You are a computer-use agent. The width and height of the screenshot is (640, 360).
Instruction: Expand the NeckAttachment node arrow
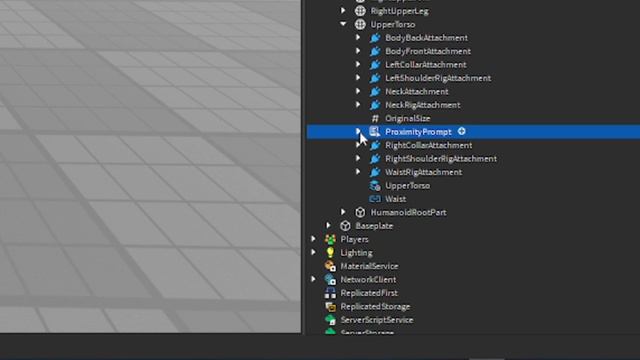(358, 91)
